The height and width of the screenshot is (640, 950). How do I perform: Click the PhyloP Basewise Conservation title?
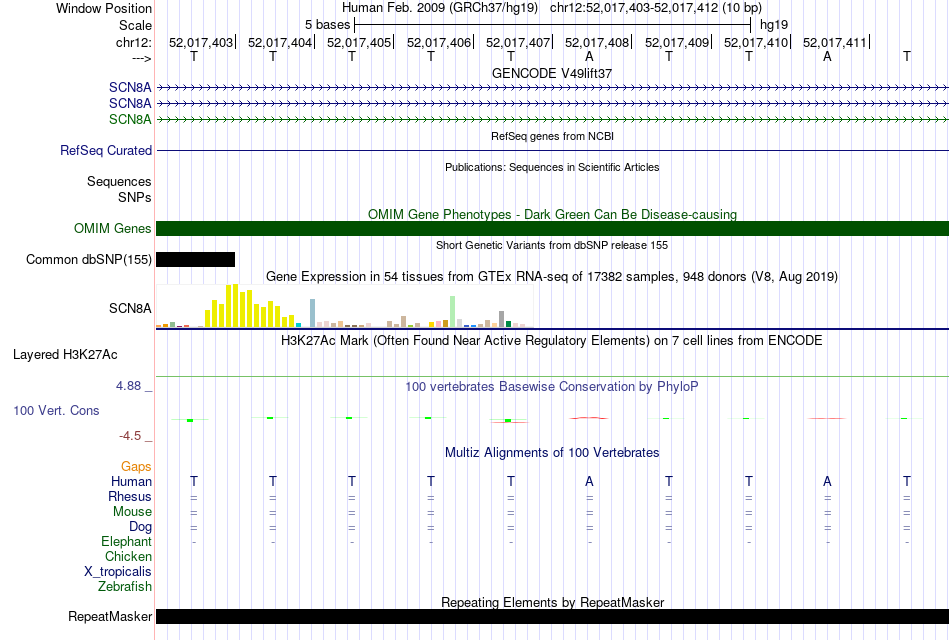click(x=552, y=386)
